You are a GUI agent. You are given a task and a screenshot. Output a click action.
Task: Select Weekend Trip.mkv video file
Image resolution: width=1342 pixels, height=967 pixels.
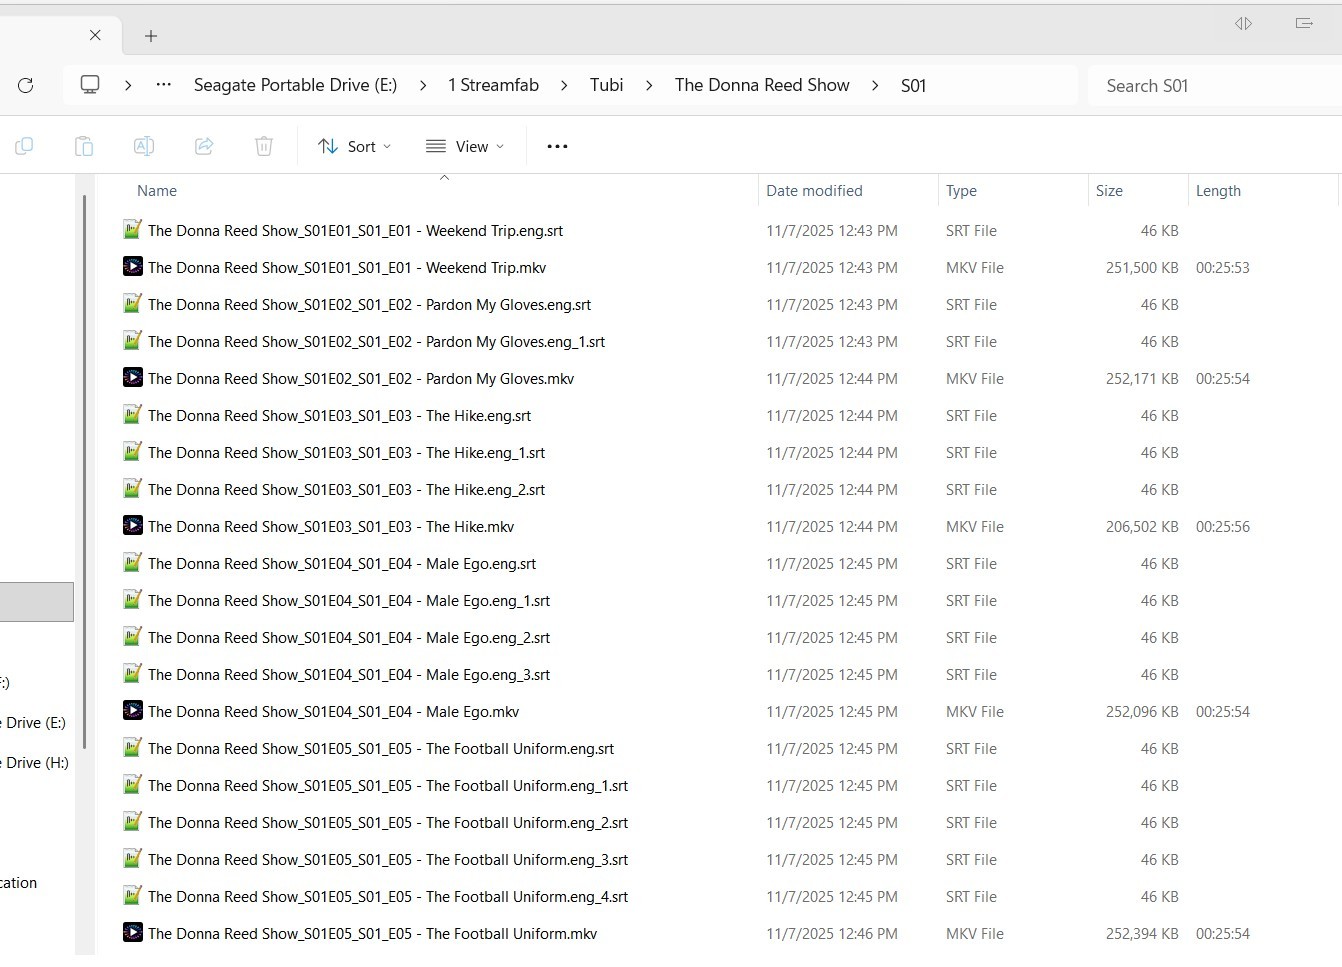click(346, 268)
